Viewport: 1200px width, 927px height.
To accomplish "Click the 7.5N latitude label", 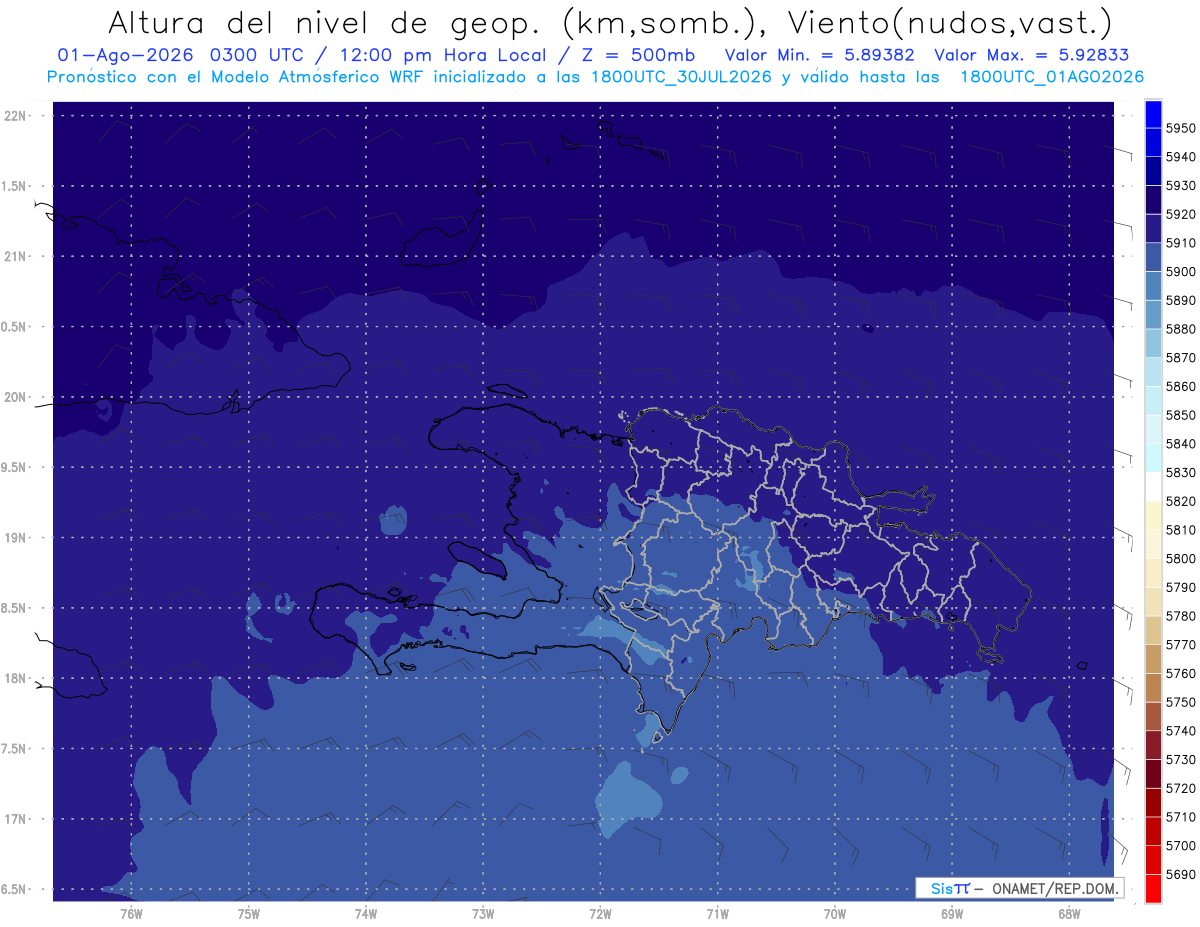I will (15, 749).
